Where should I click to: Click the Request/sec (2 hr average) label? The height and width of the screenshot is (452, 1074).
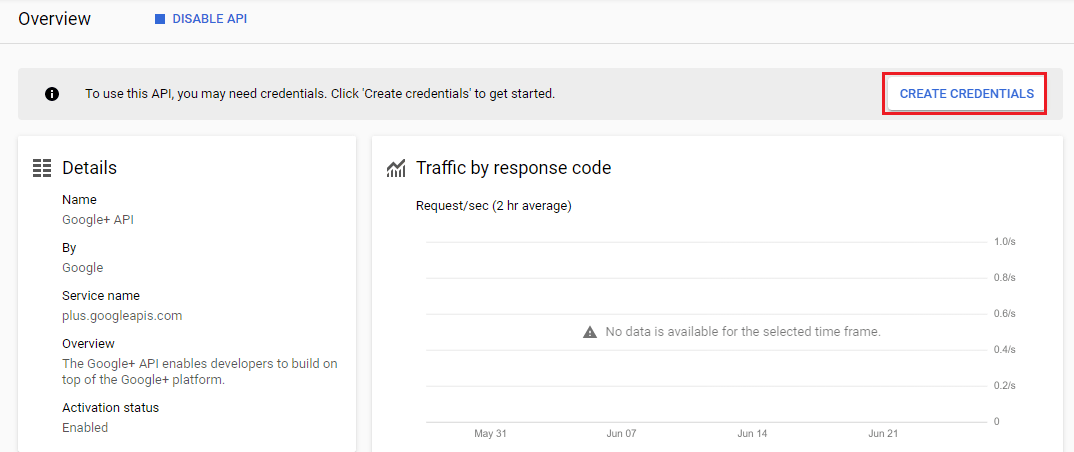tap(493, 206)
